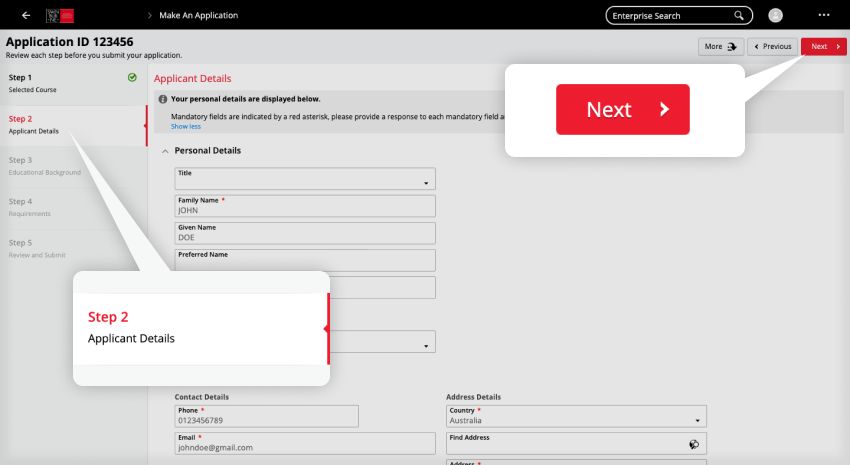Click the Show less link
Screen dimensions: 850x465
pos(185,127)
